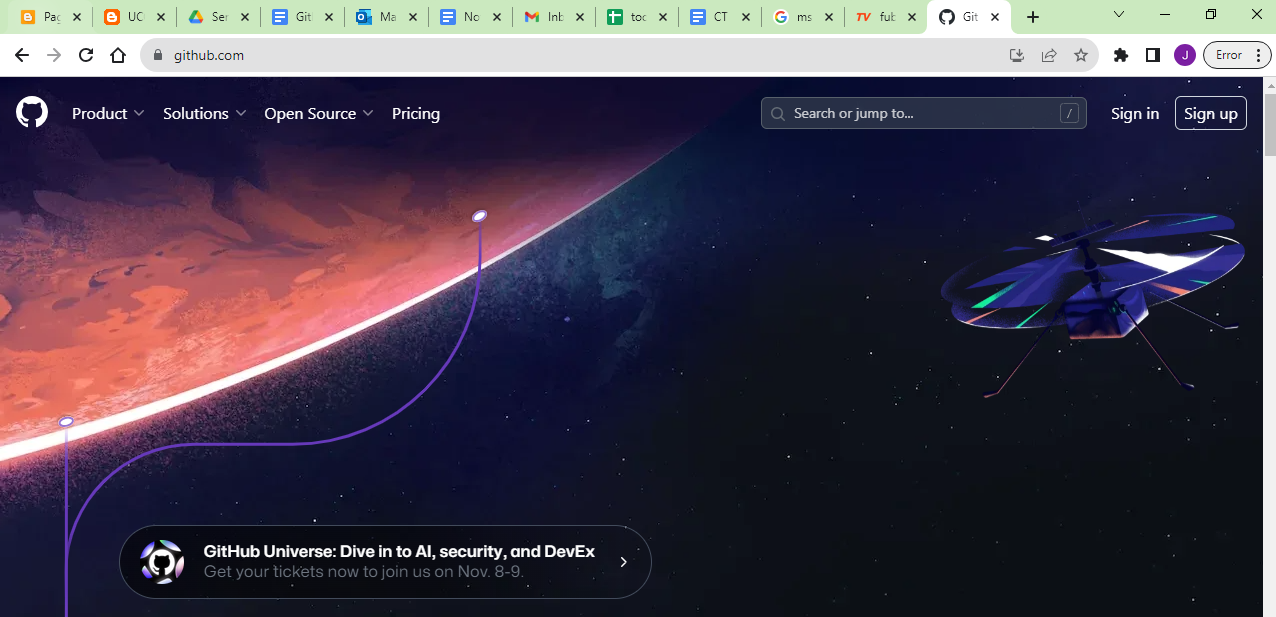Open the GitHub Universe announcement banner
1276x617 pixels.
385,562
